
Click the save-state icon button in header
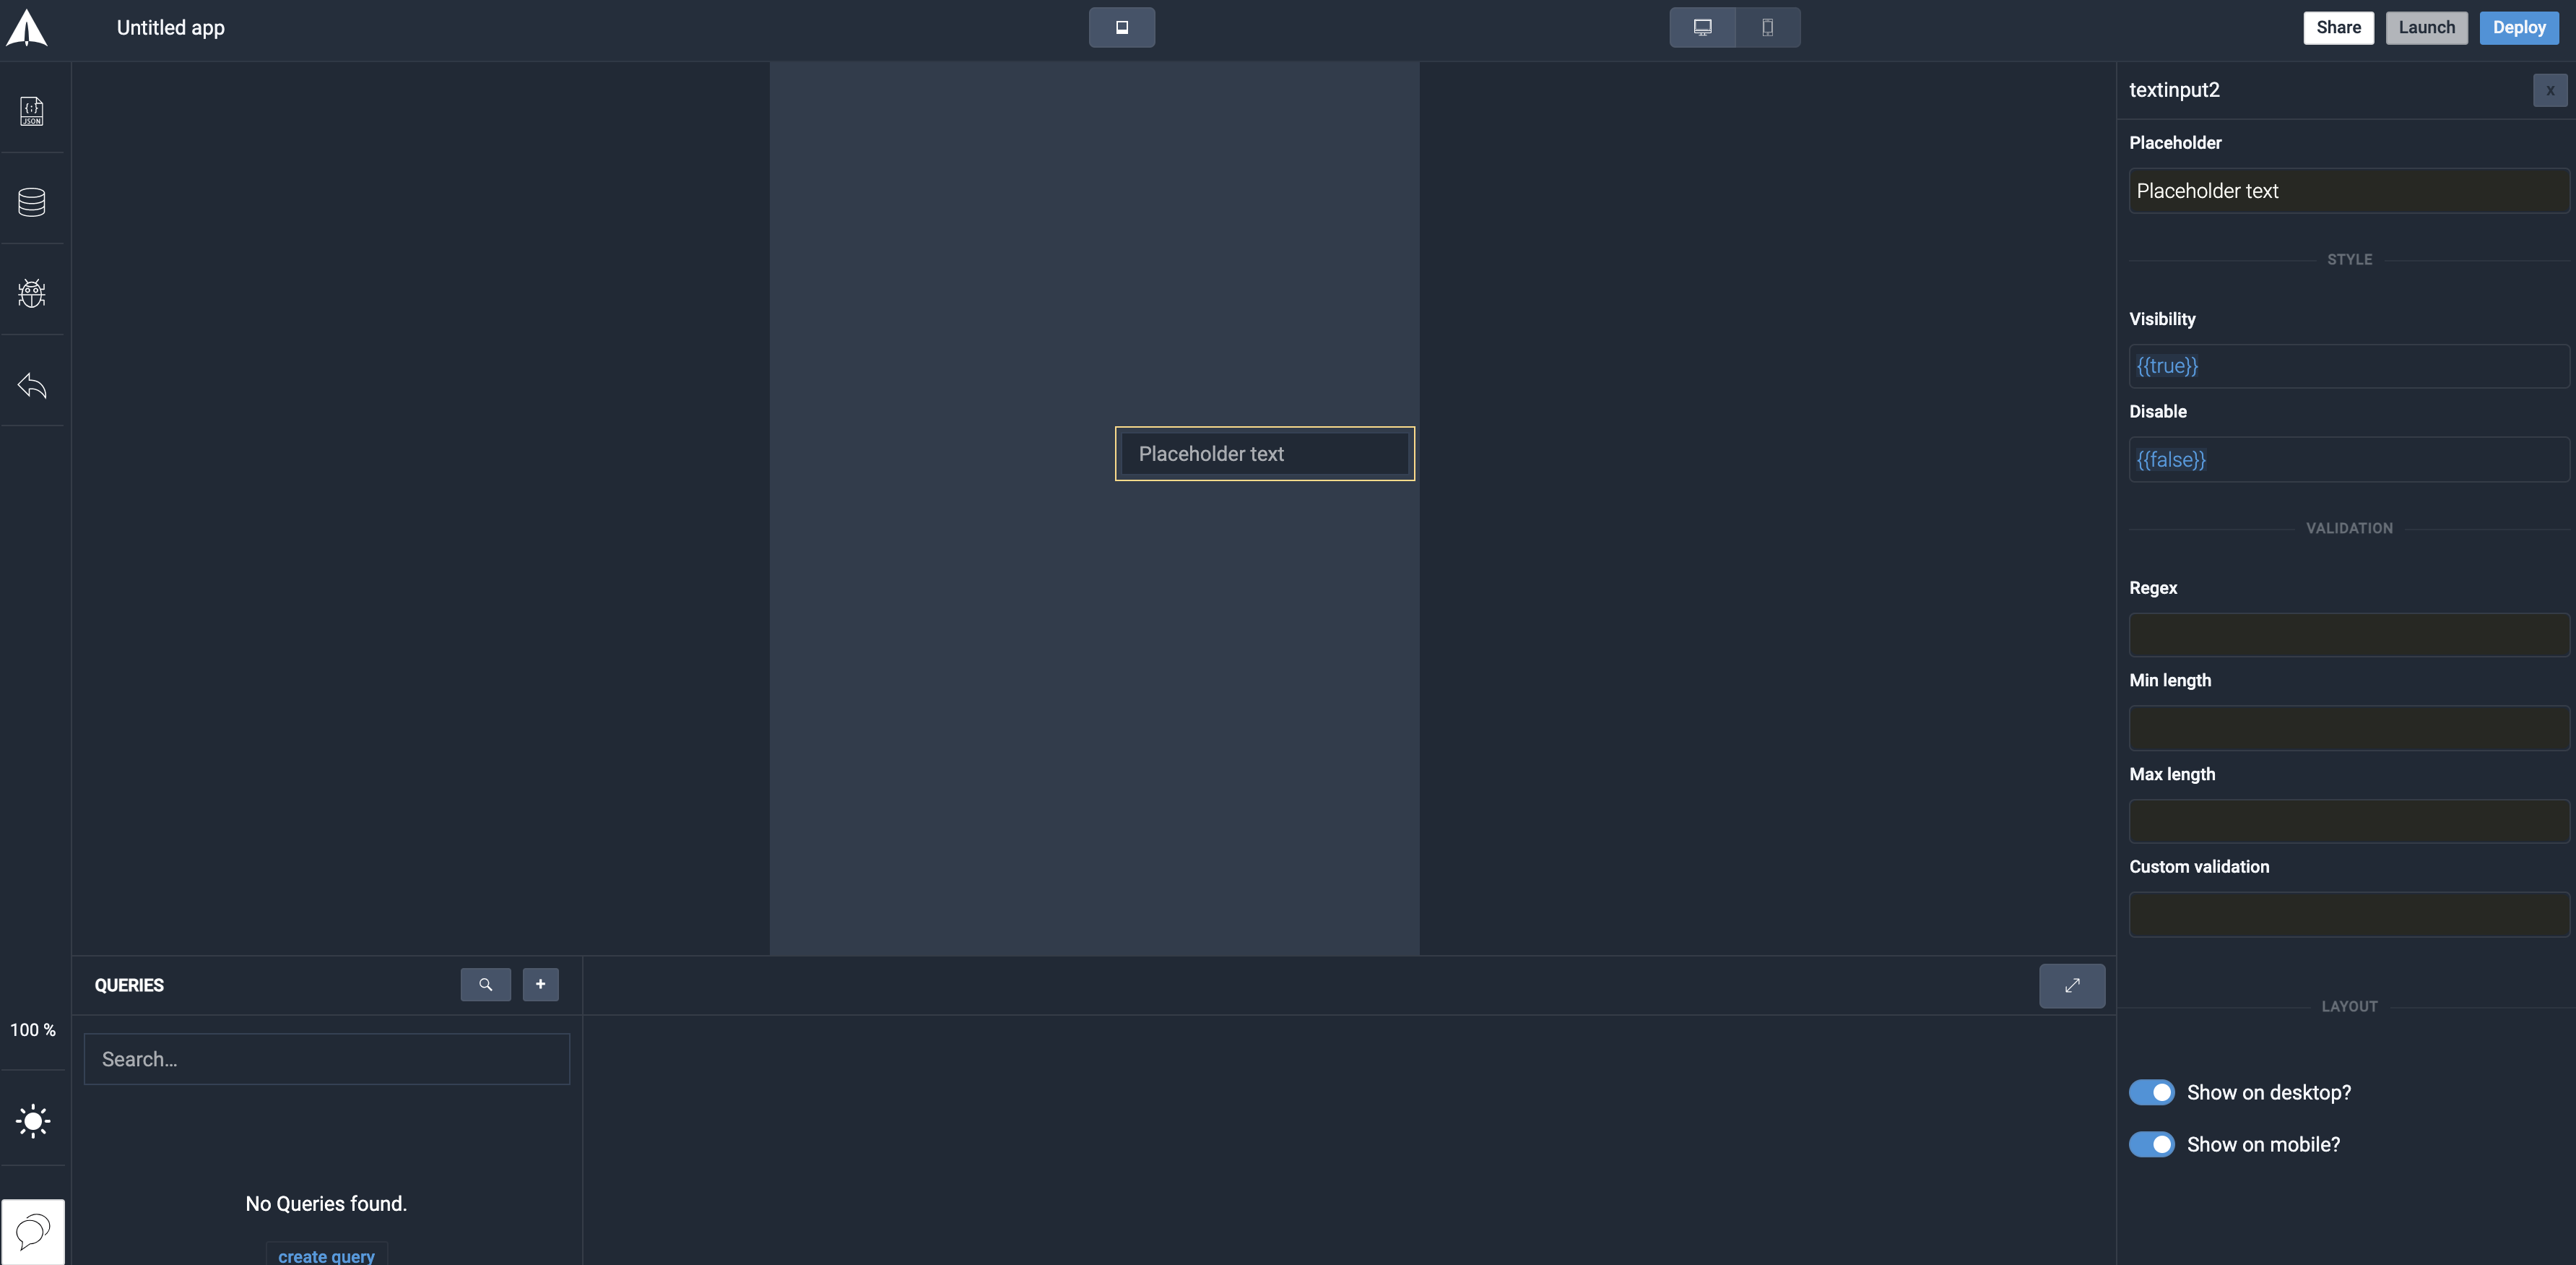(x=1122, y=27)
